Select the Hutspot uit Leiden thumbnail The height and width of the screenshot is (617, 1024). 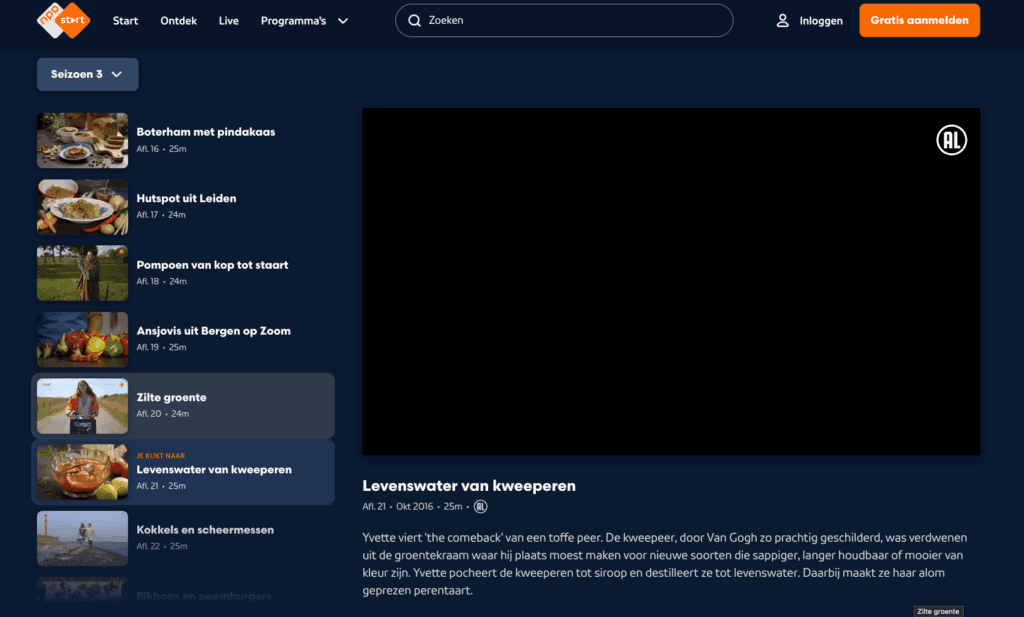83,206
